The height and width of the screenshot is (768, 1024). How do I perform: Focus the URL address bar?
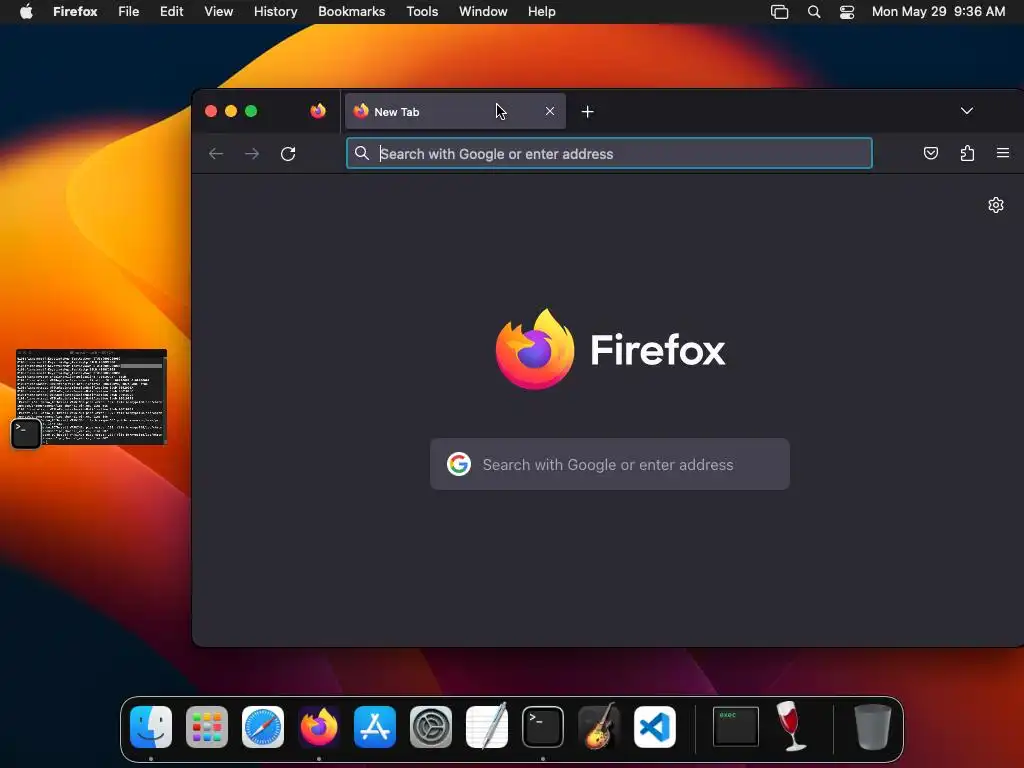[x=609, y=153]
